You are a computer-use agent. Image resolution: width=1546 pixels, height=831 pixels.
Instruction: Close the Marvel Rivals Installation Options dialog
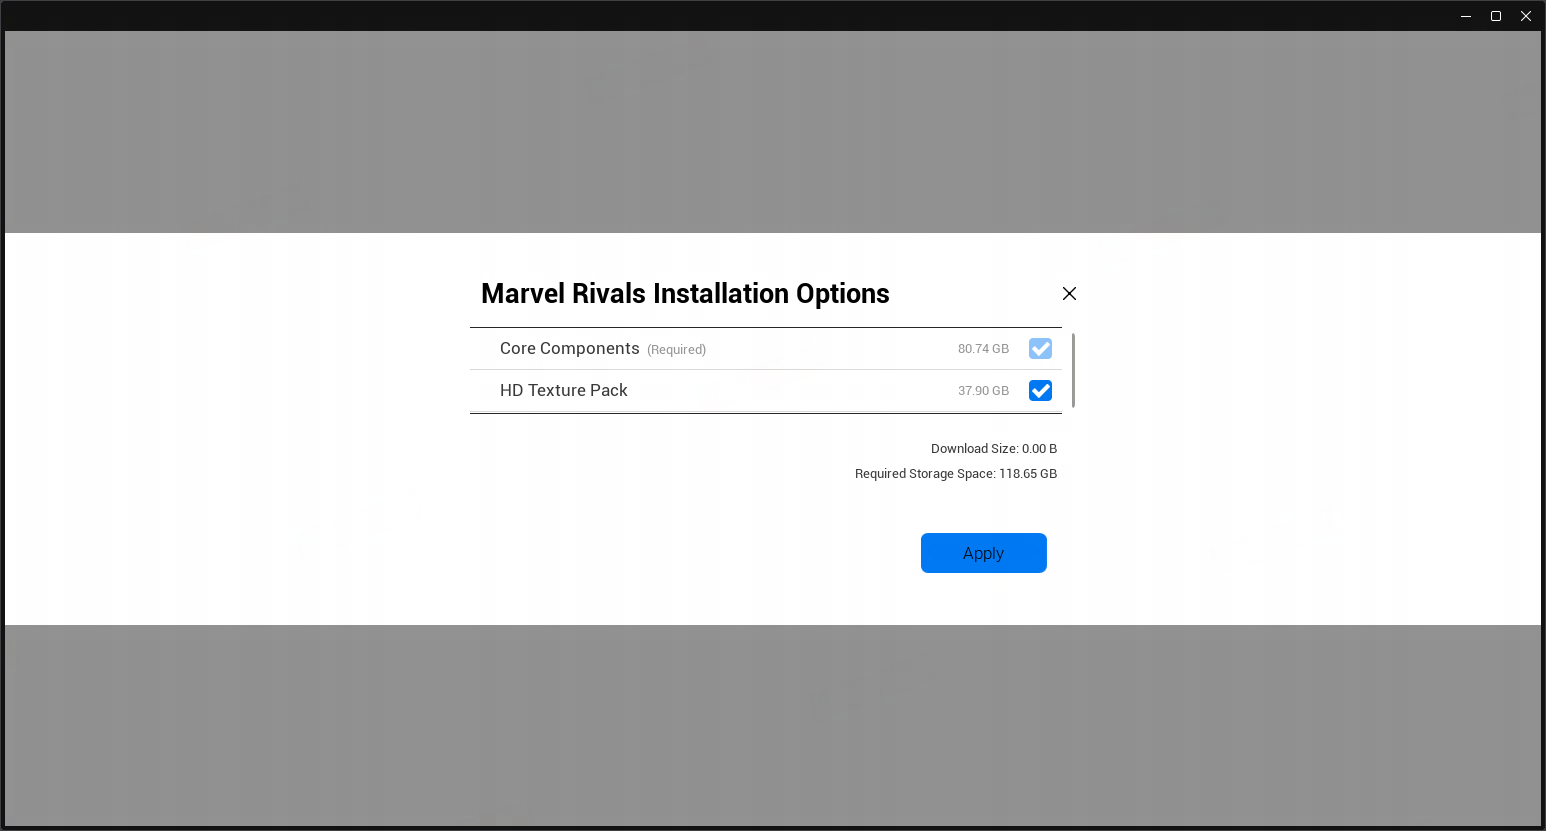point(1069,293)
